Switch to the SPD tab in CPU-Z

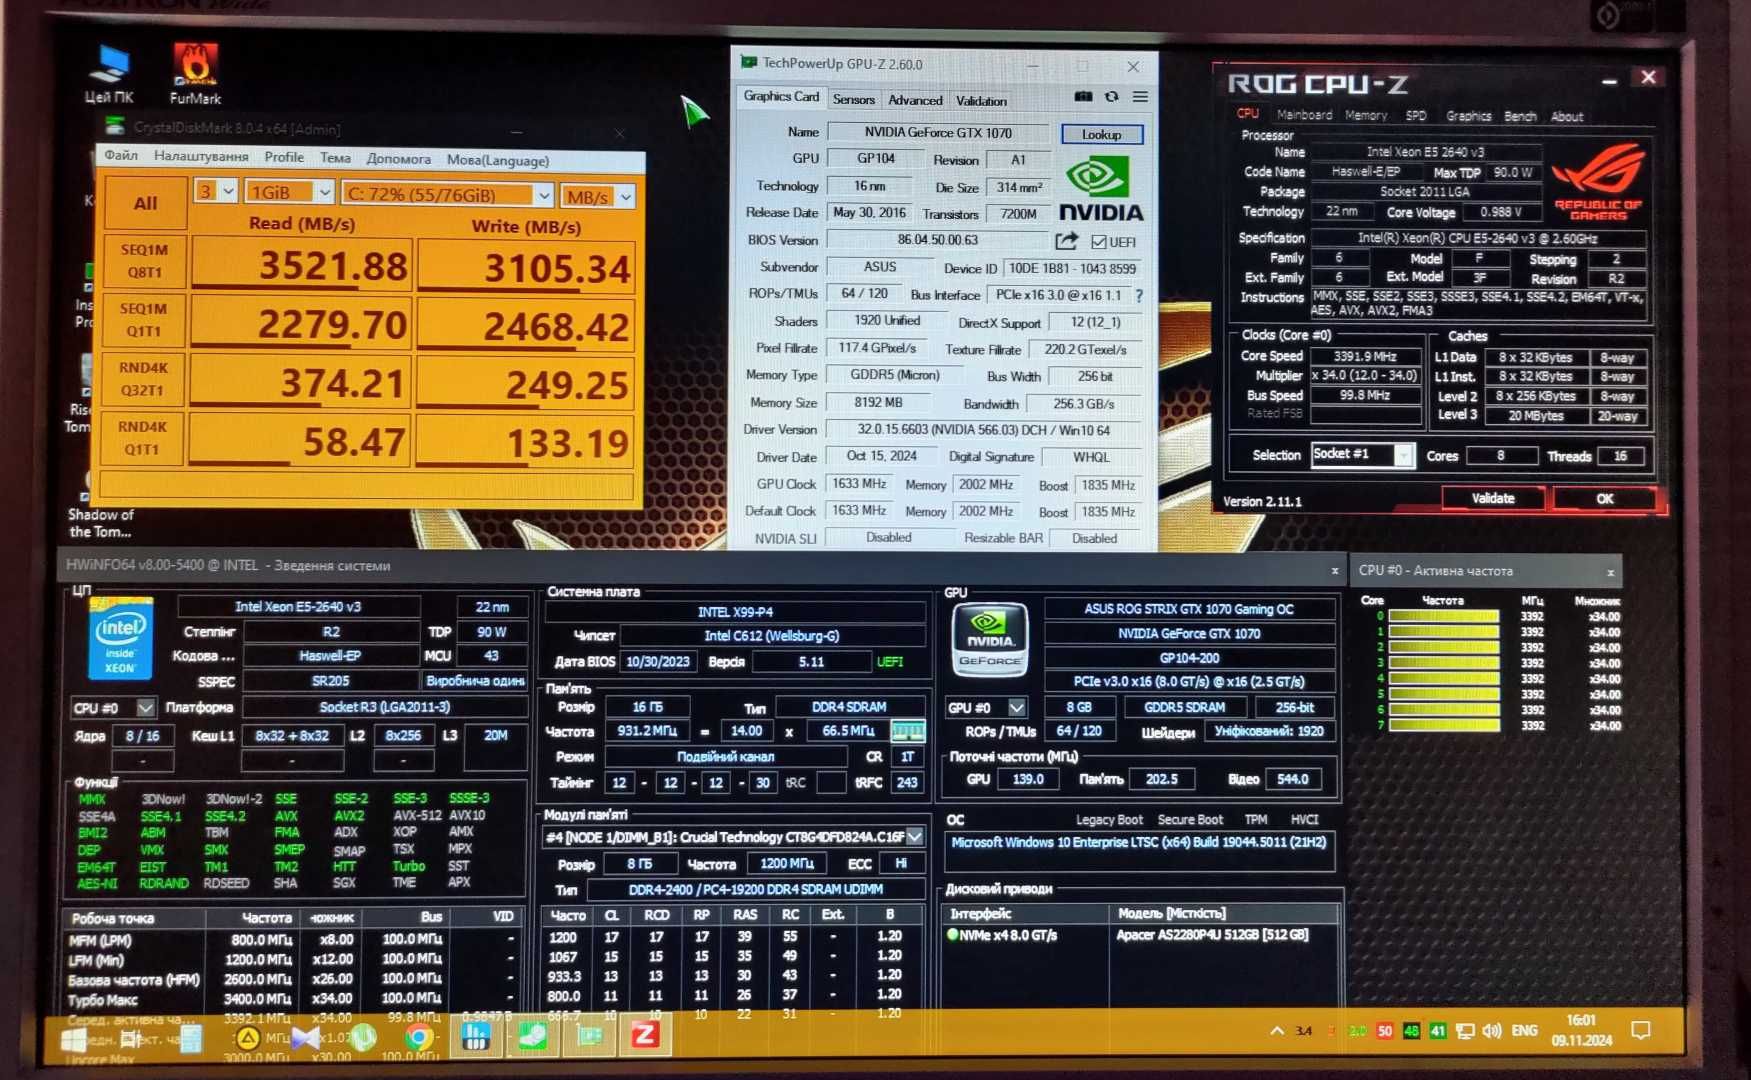[x=1416, y=116]
